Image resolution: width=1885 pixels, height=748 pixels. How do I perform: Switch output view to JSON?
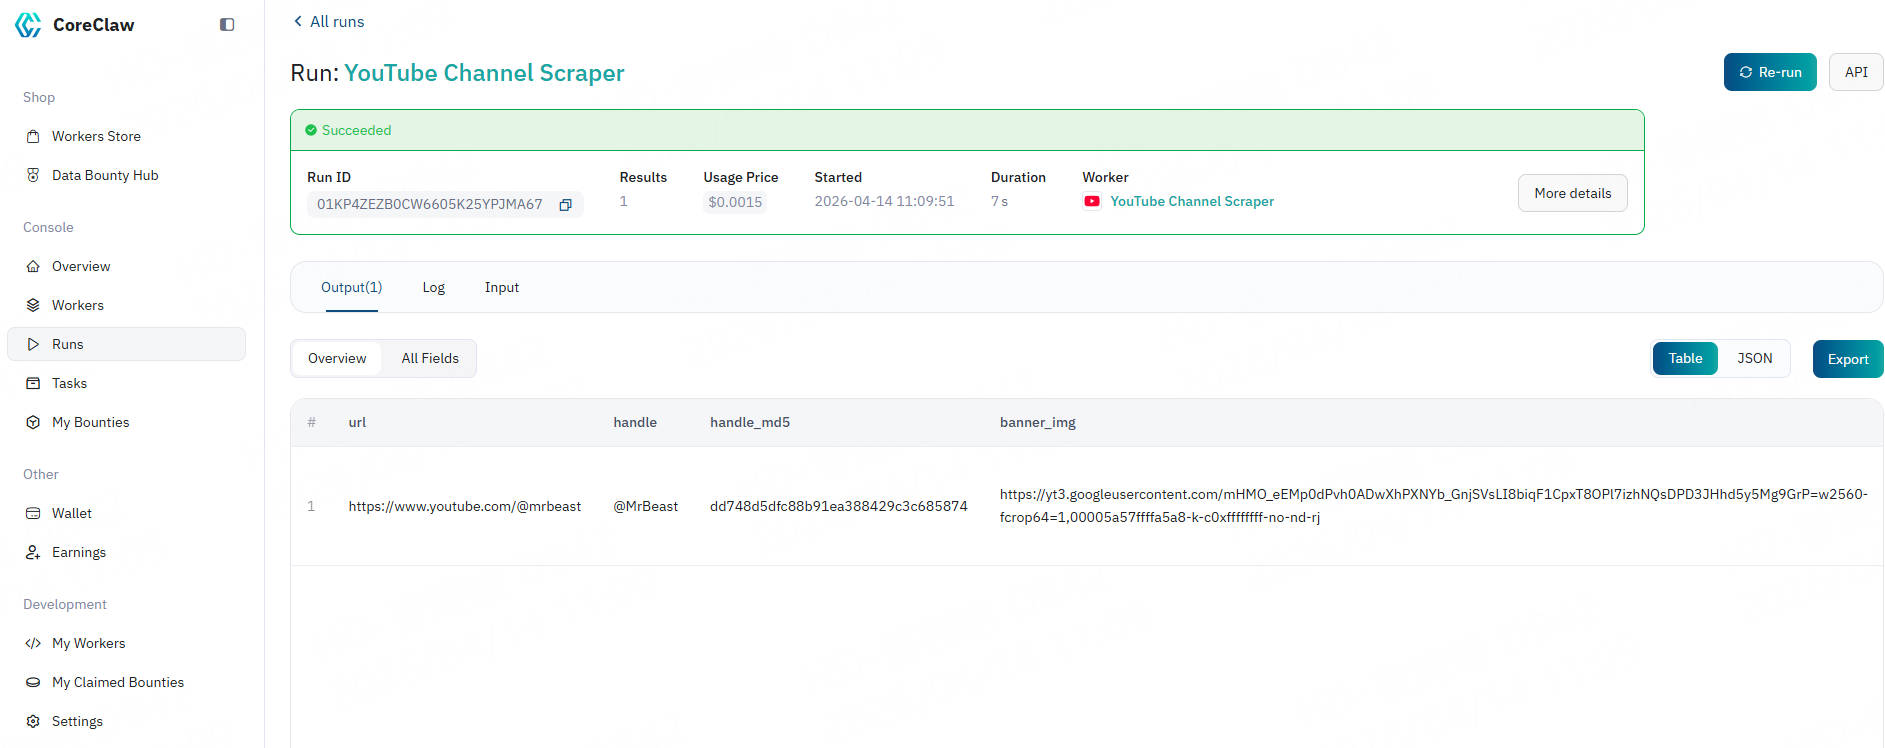1754,358
